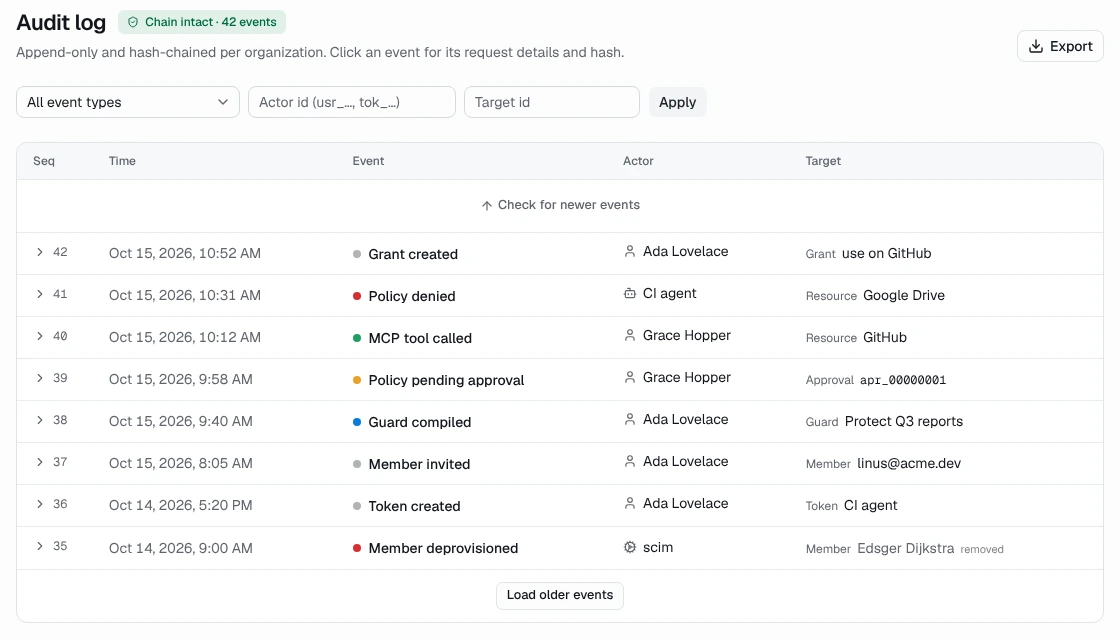Expand event row 36 chevron
The height and width of the screenshot is (640, 1120).
click(x=39, y=504)
